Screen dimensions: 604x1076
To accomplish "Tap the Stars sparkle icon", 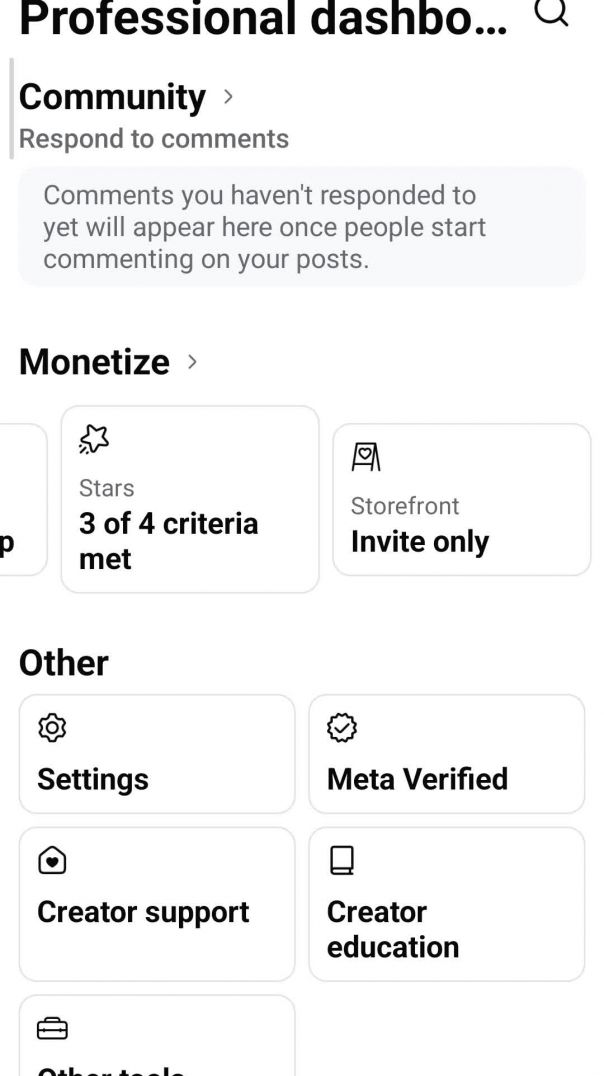I will click(94, 440).
